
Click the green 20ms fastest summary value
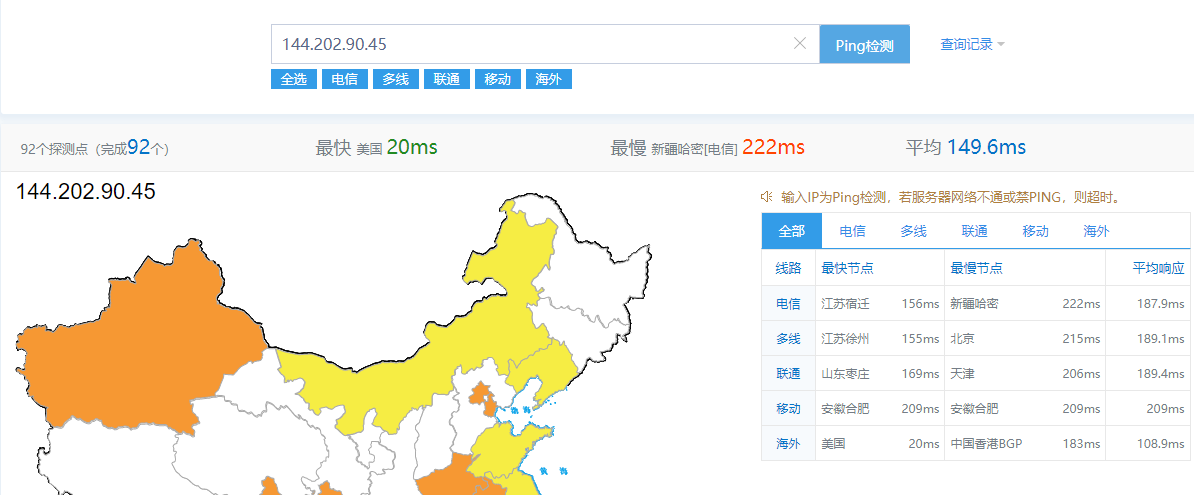[412, 148]
